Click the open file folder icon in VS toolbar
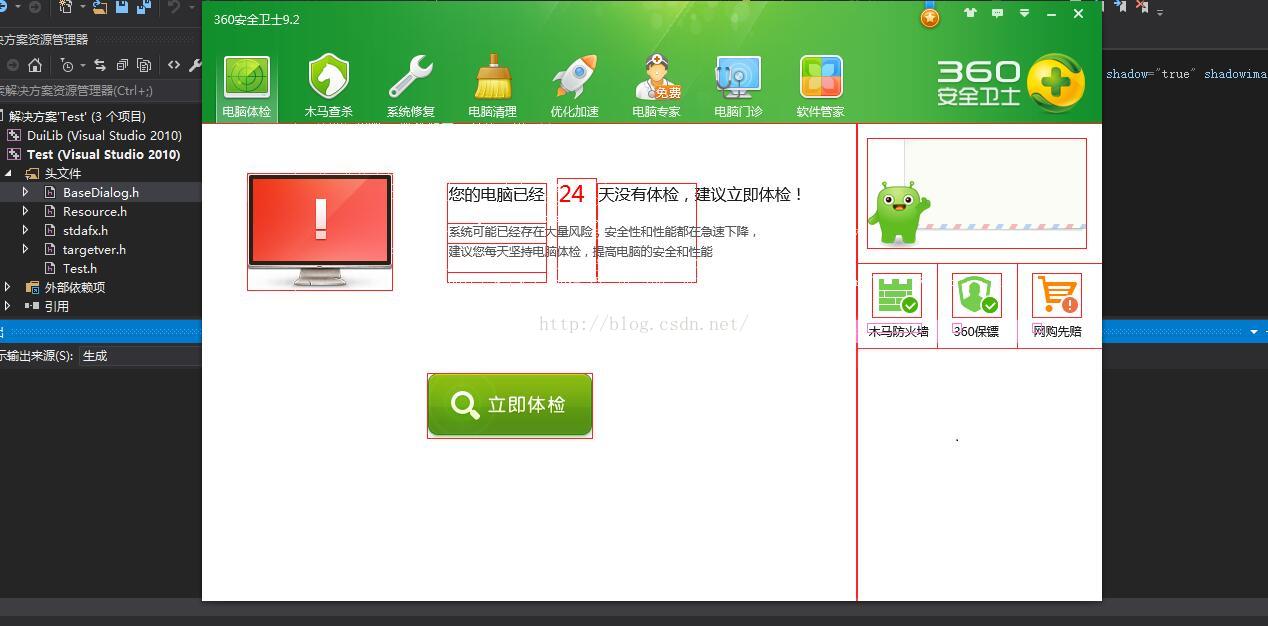Screen dimensions: 1268x626 (100, 7)
